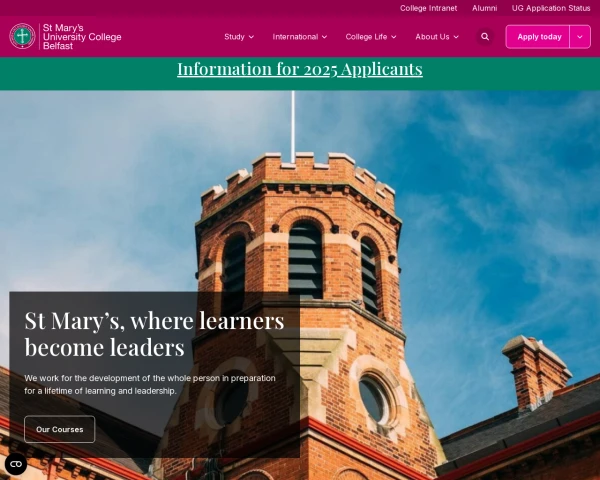Go to the Alumni page
The width and height of the screenshot is (600, 480).
[x=484, y=8]
